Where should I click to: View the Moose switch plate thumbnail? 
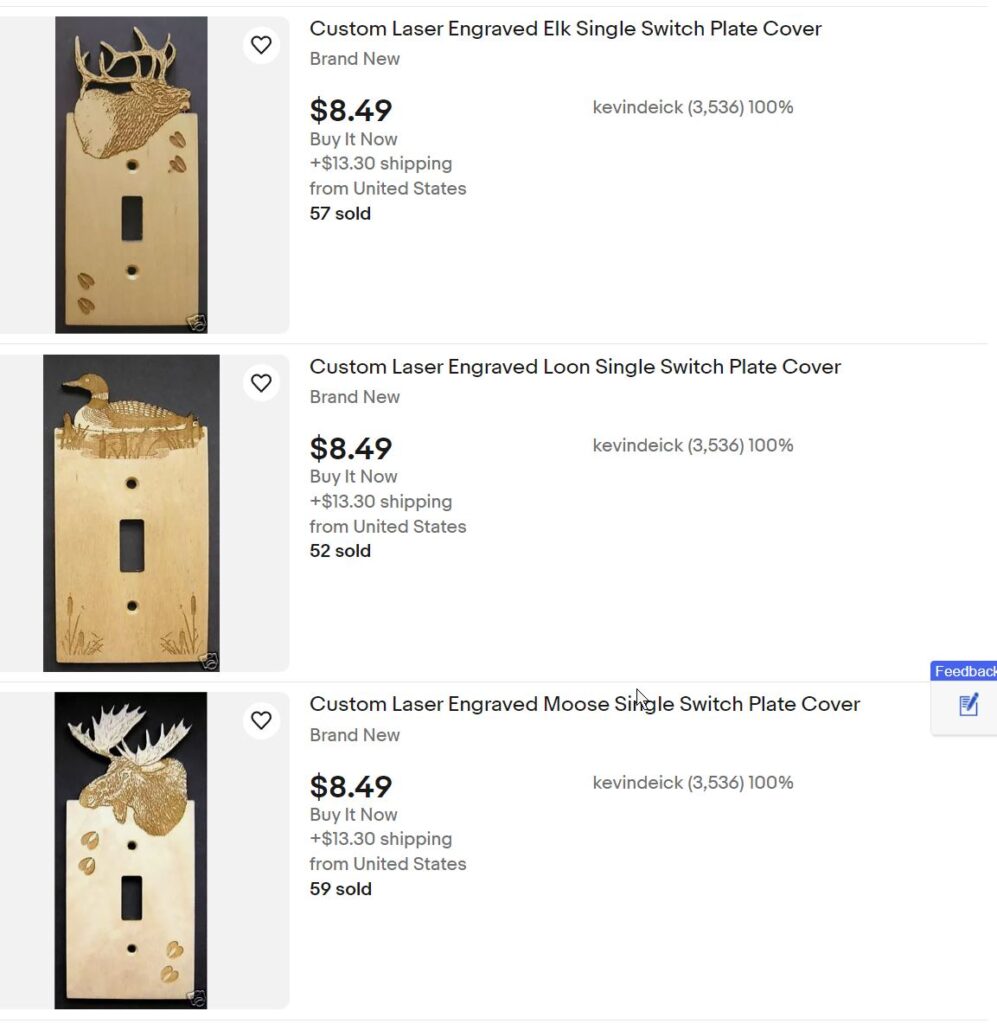click(x=131, y=850)
